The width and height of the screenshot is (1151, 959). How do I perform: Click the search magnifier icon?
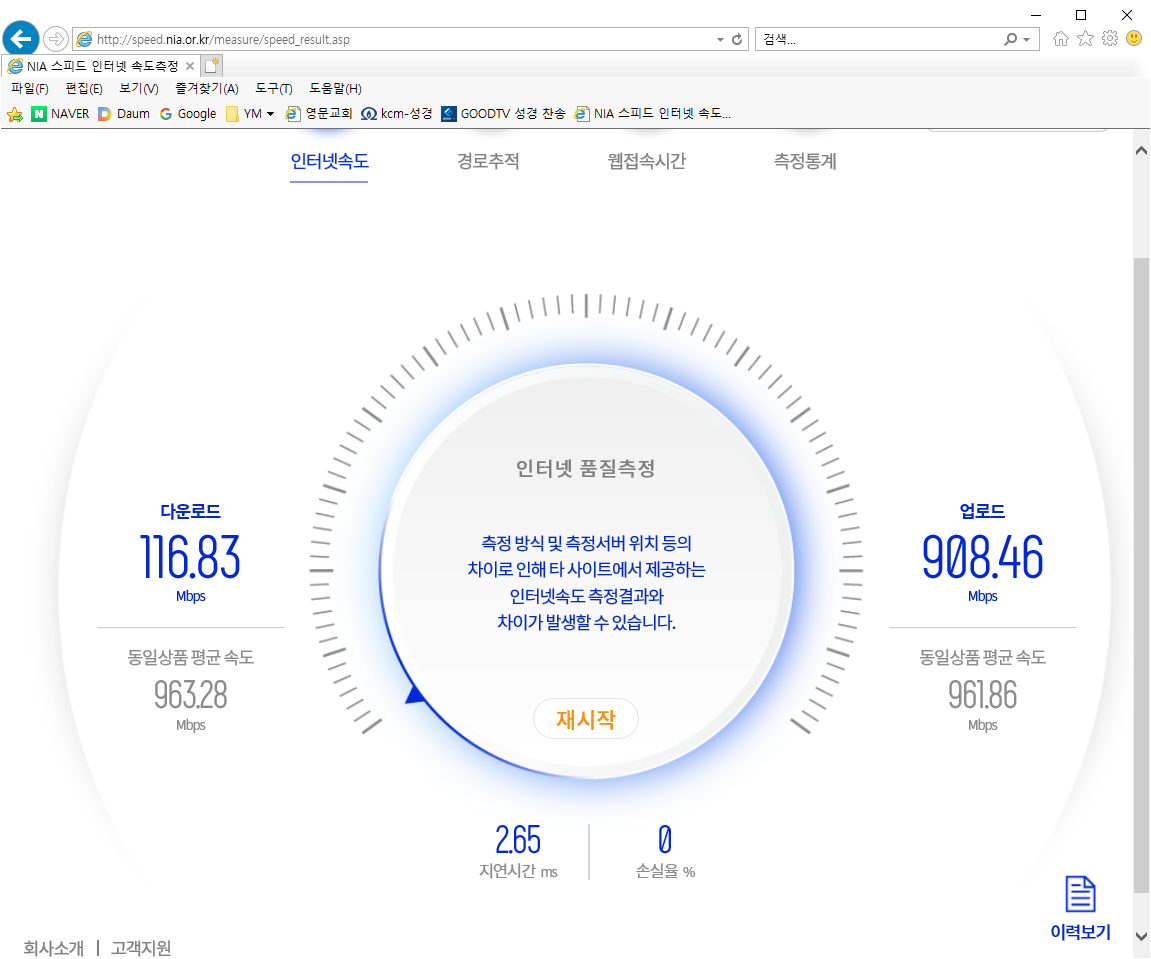1011,39
